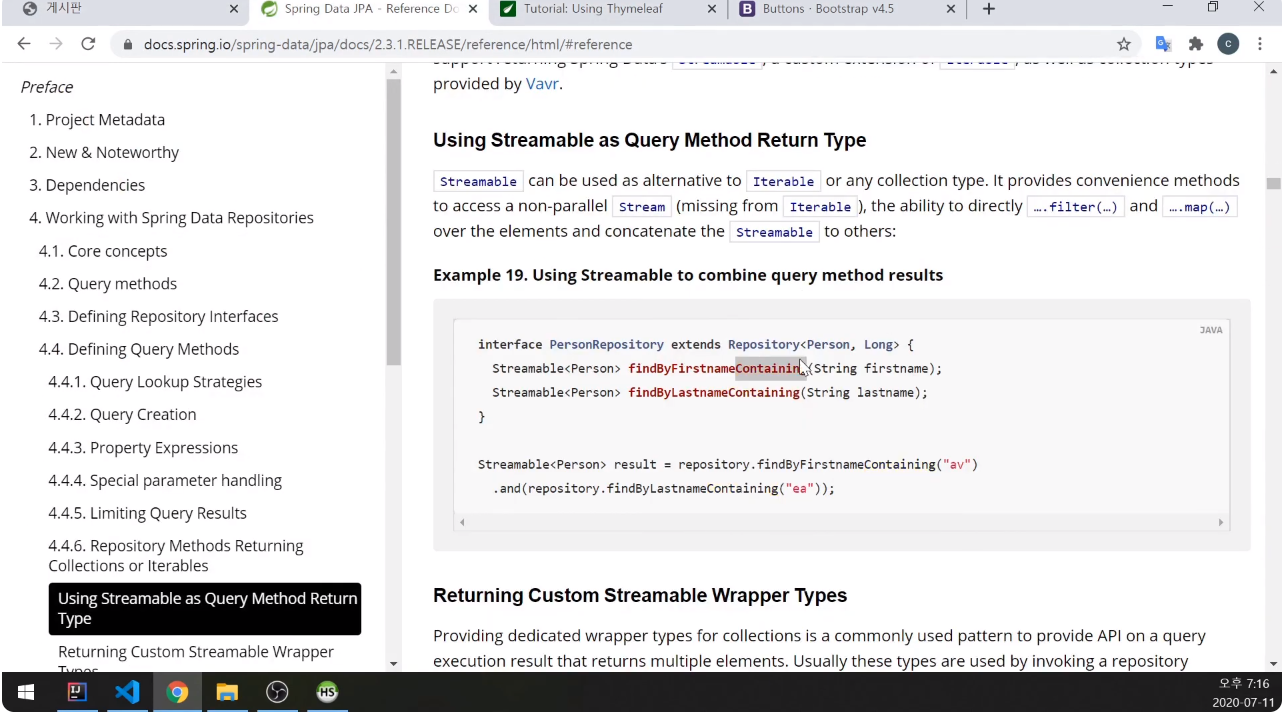Open the Google Translate extension icon
The image size is (1286, 712).
point(1163,44)
